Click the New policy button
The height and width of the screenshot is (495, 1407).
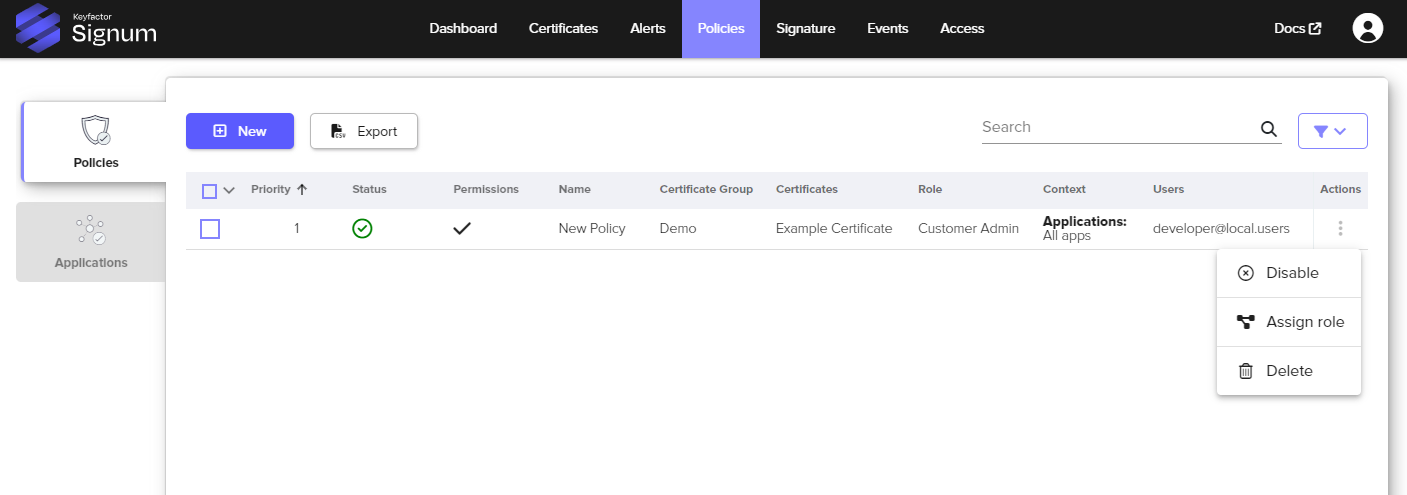pyautogui.click(x=240, y=131)
